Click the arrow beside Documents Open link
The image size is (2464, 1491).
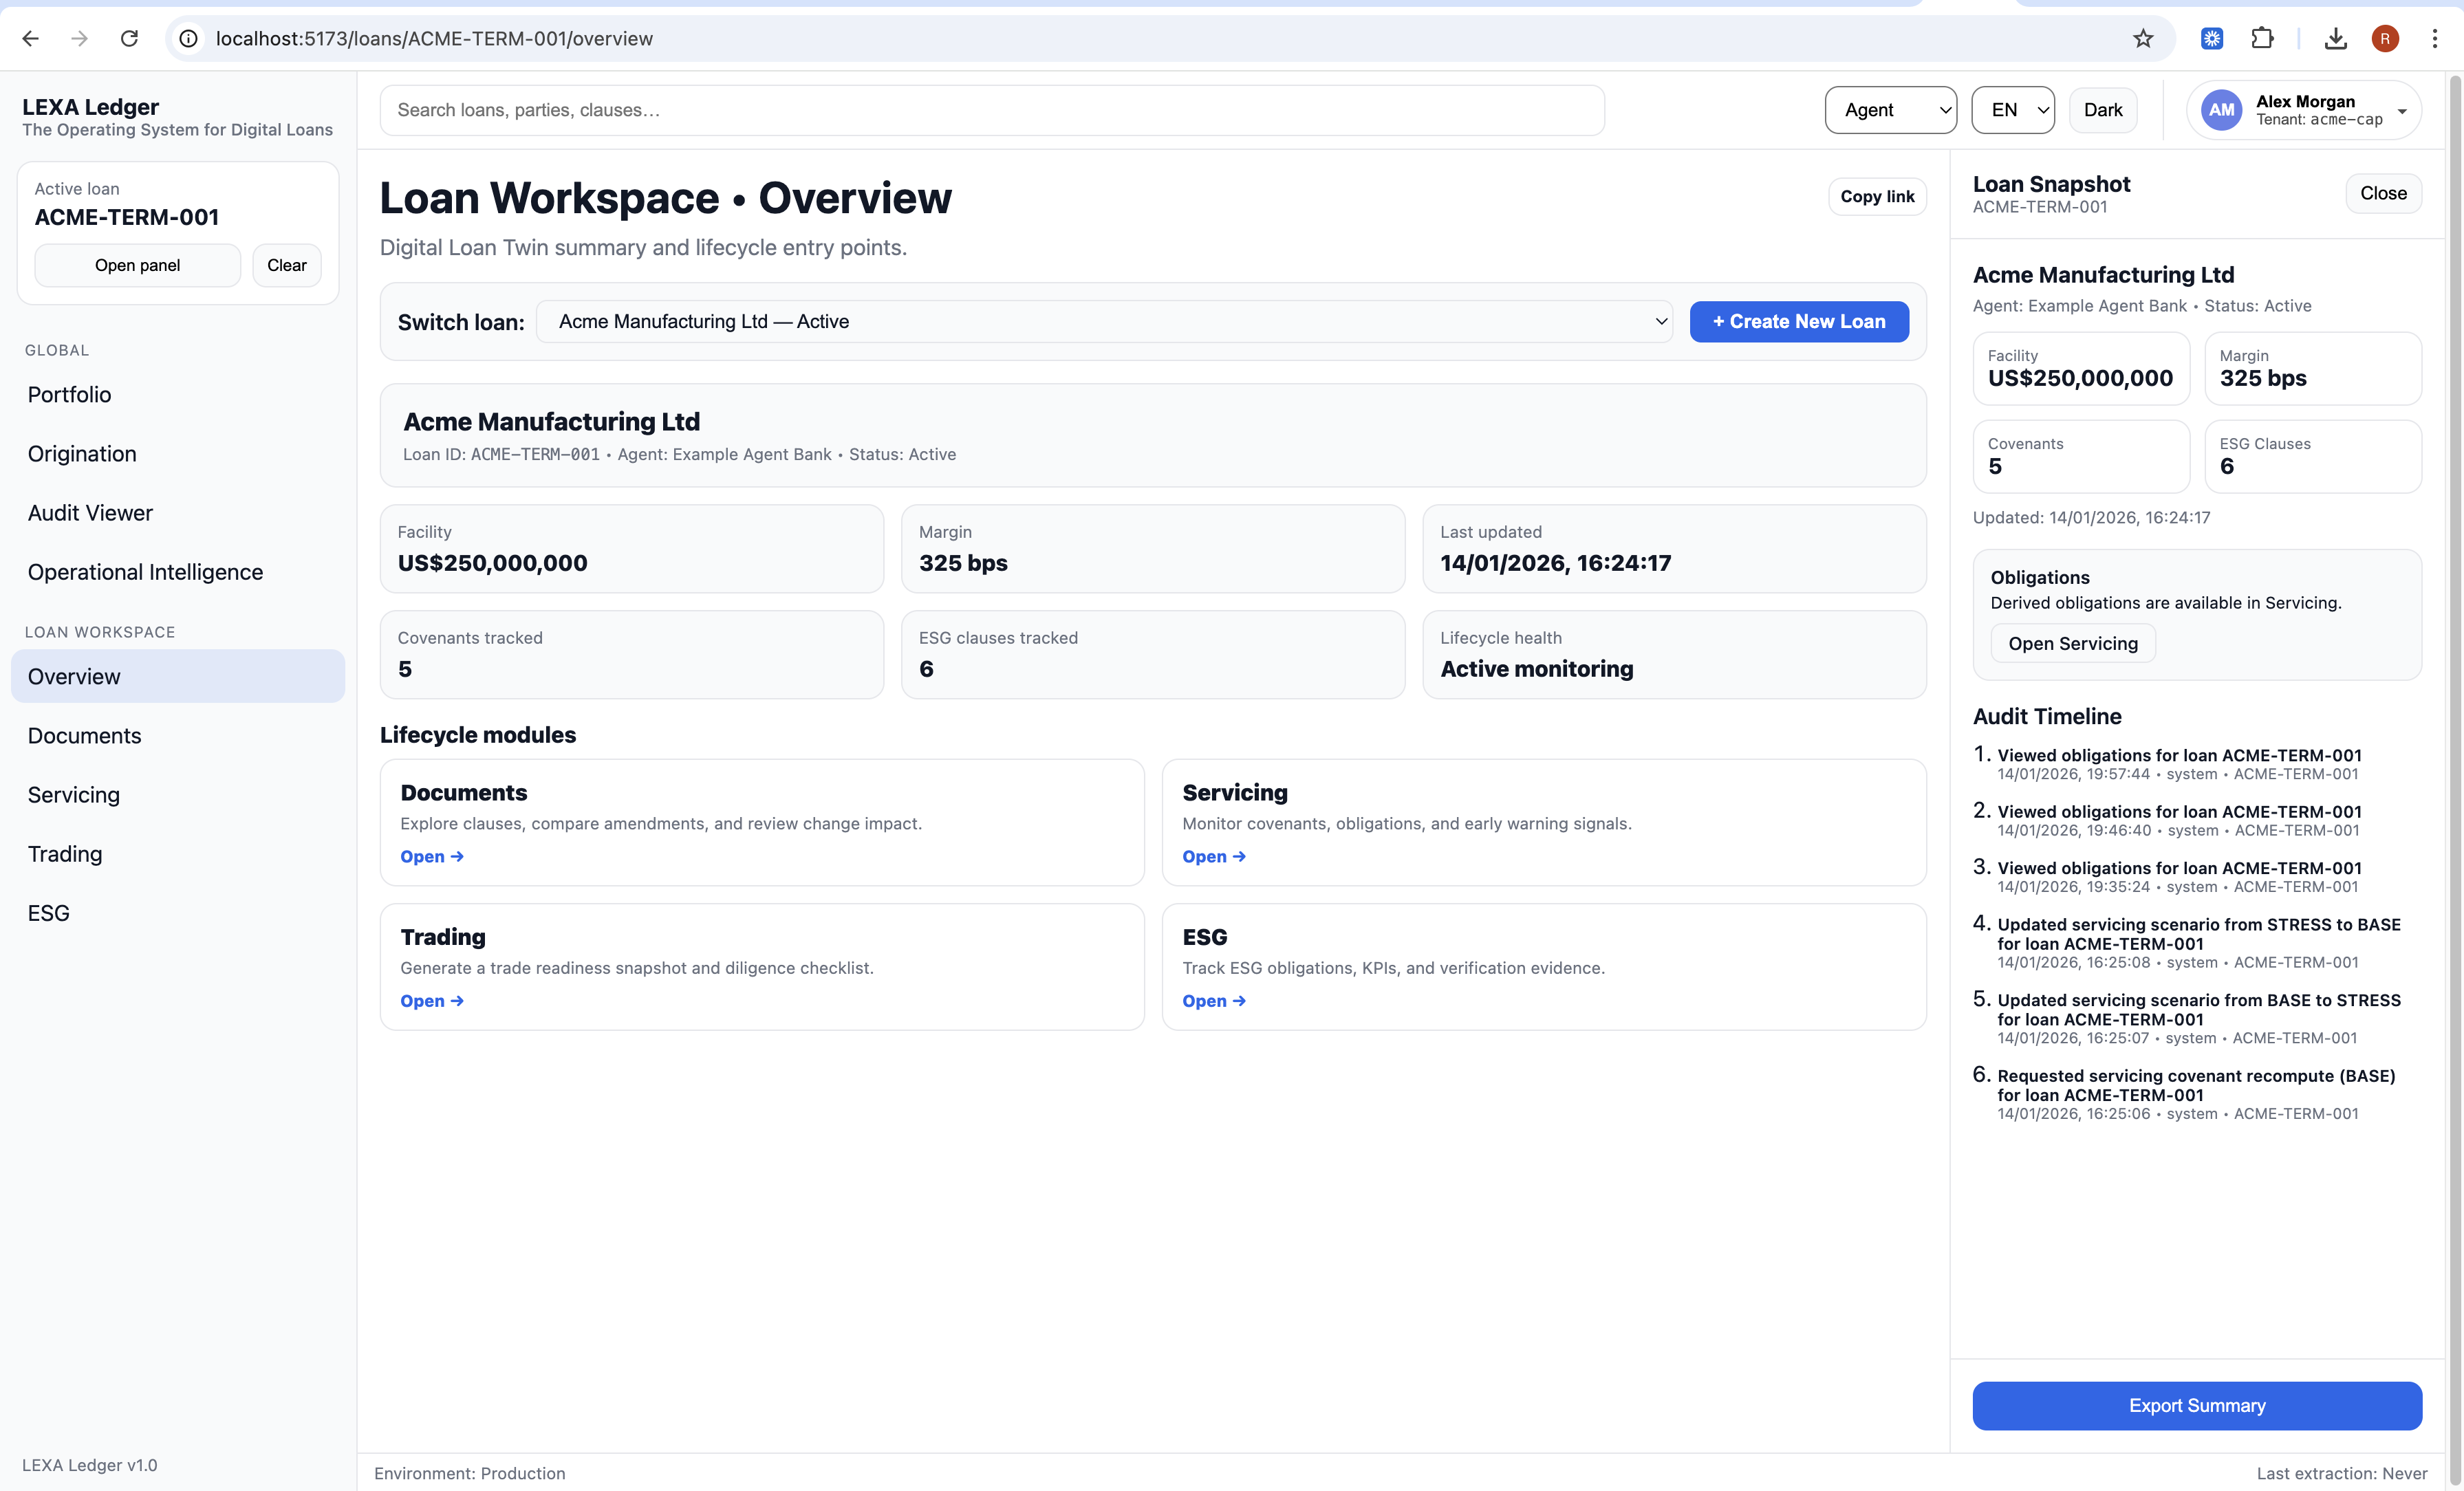[x=457, y=857]
